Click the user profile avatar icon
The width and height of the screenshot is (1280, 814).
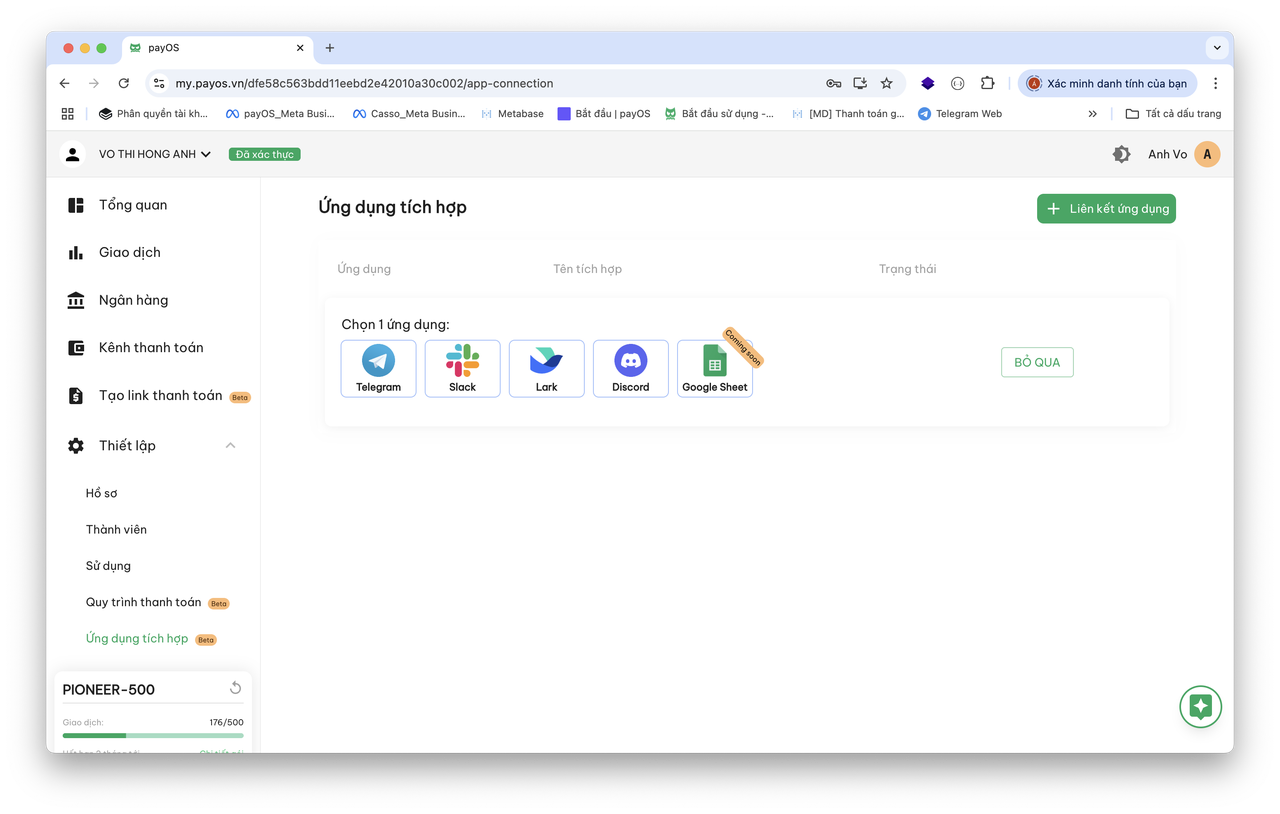72,154
